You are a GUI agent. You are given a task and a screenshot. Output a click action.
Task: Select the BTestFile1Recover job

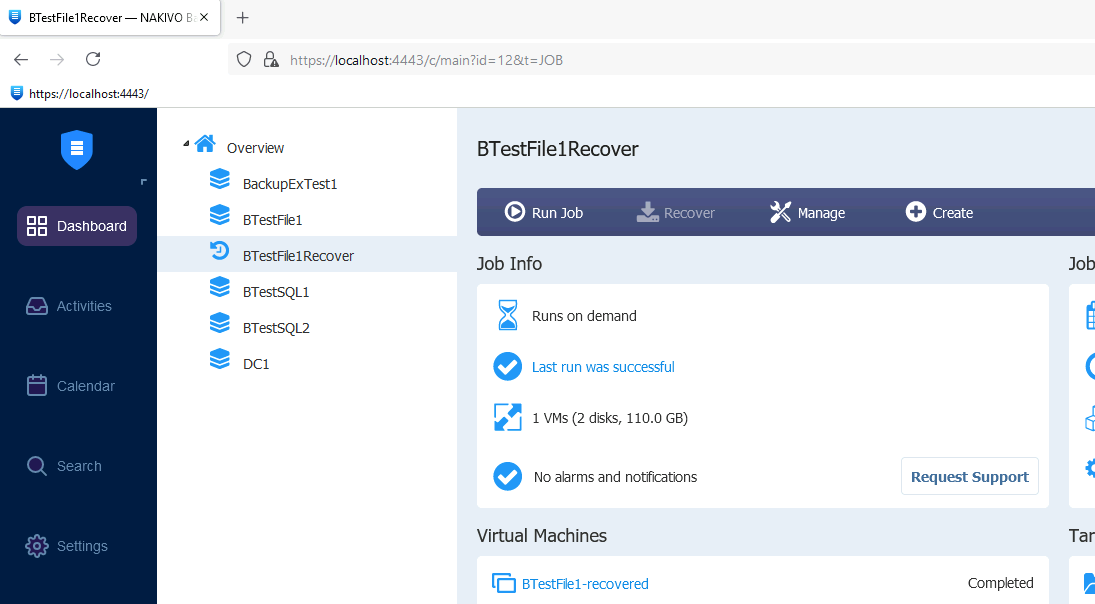click(x=298, y=256)
